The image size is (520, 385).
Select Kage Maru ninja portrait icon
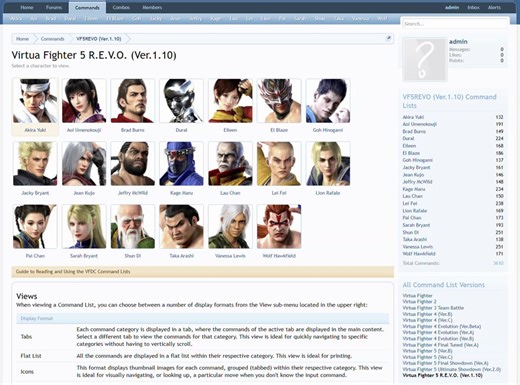click(x=181, y=164)
